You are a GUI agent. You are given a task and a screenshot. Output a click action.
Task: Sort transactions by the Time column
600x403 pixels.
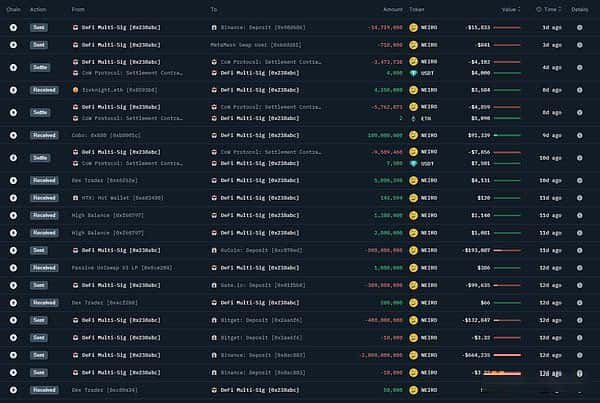coord(550,9)
